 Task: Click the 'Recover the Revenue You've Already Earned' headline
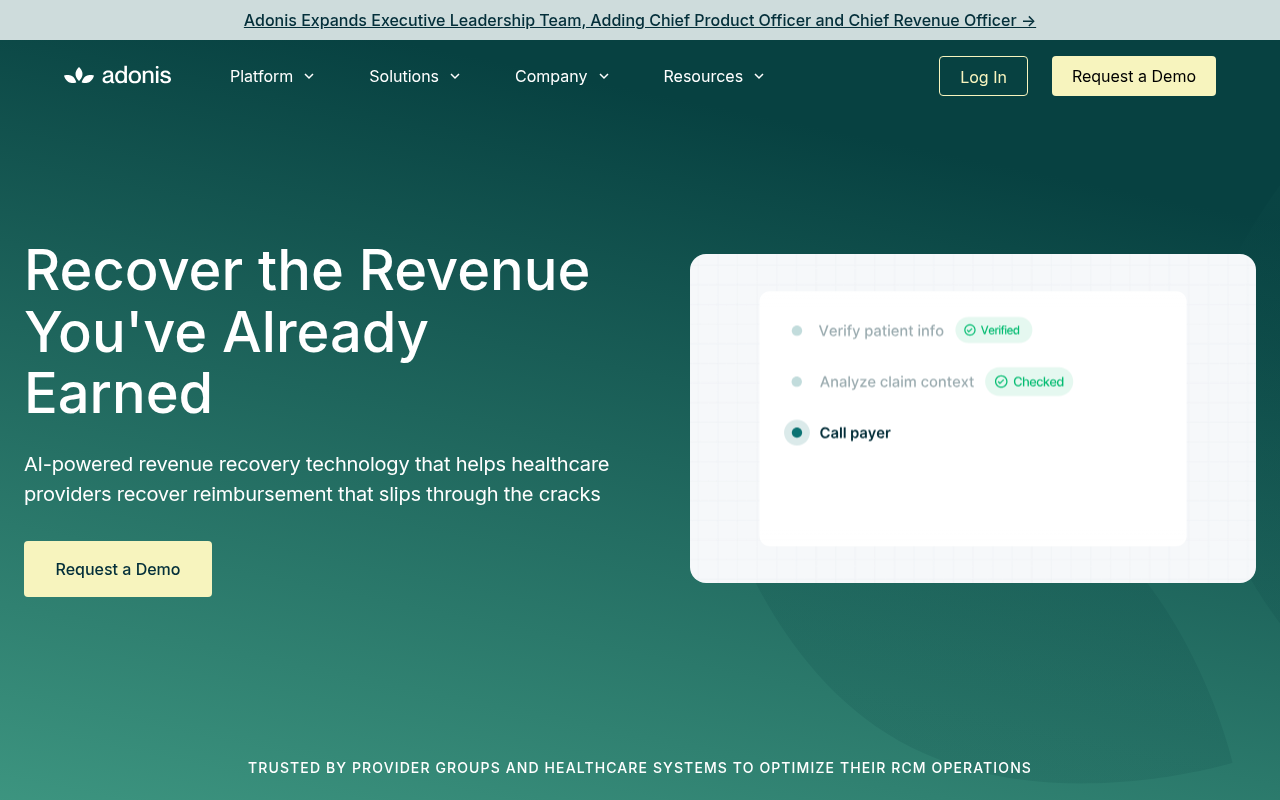307,331
